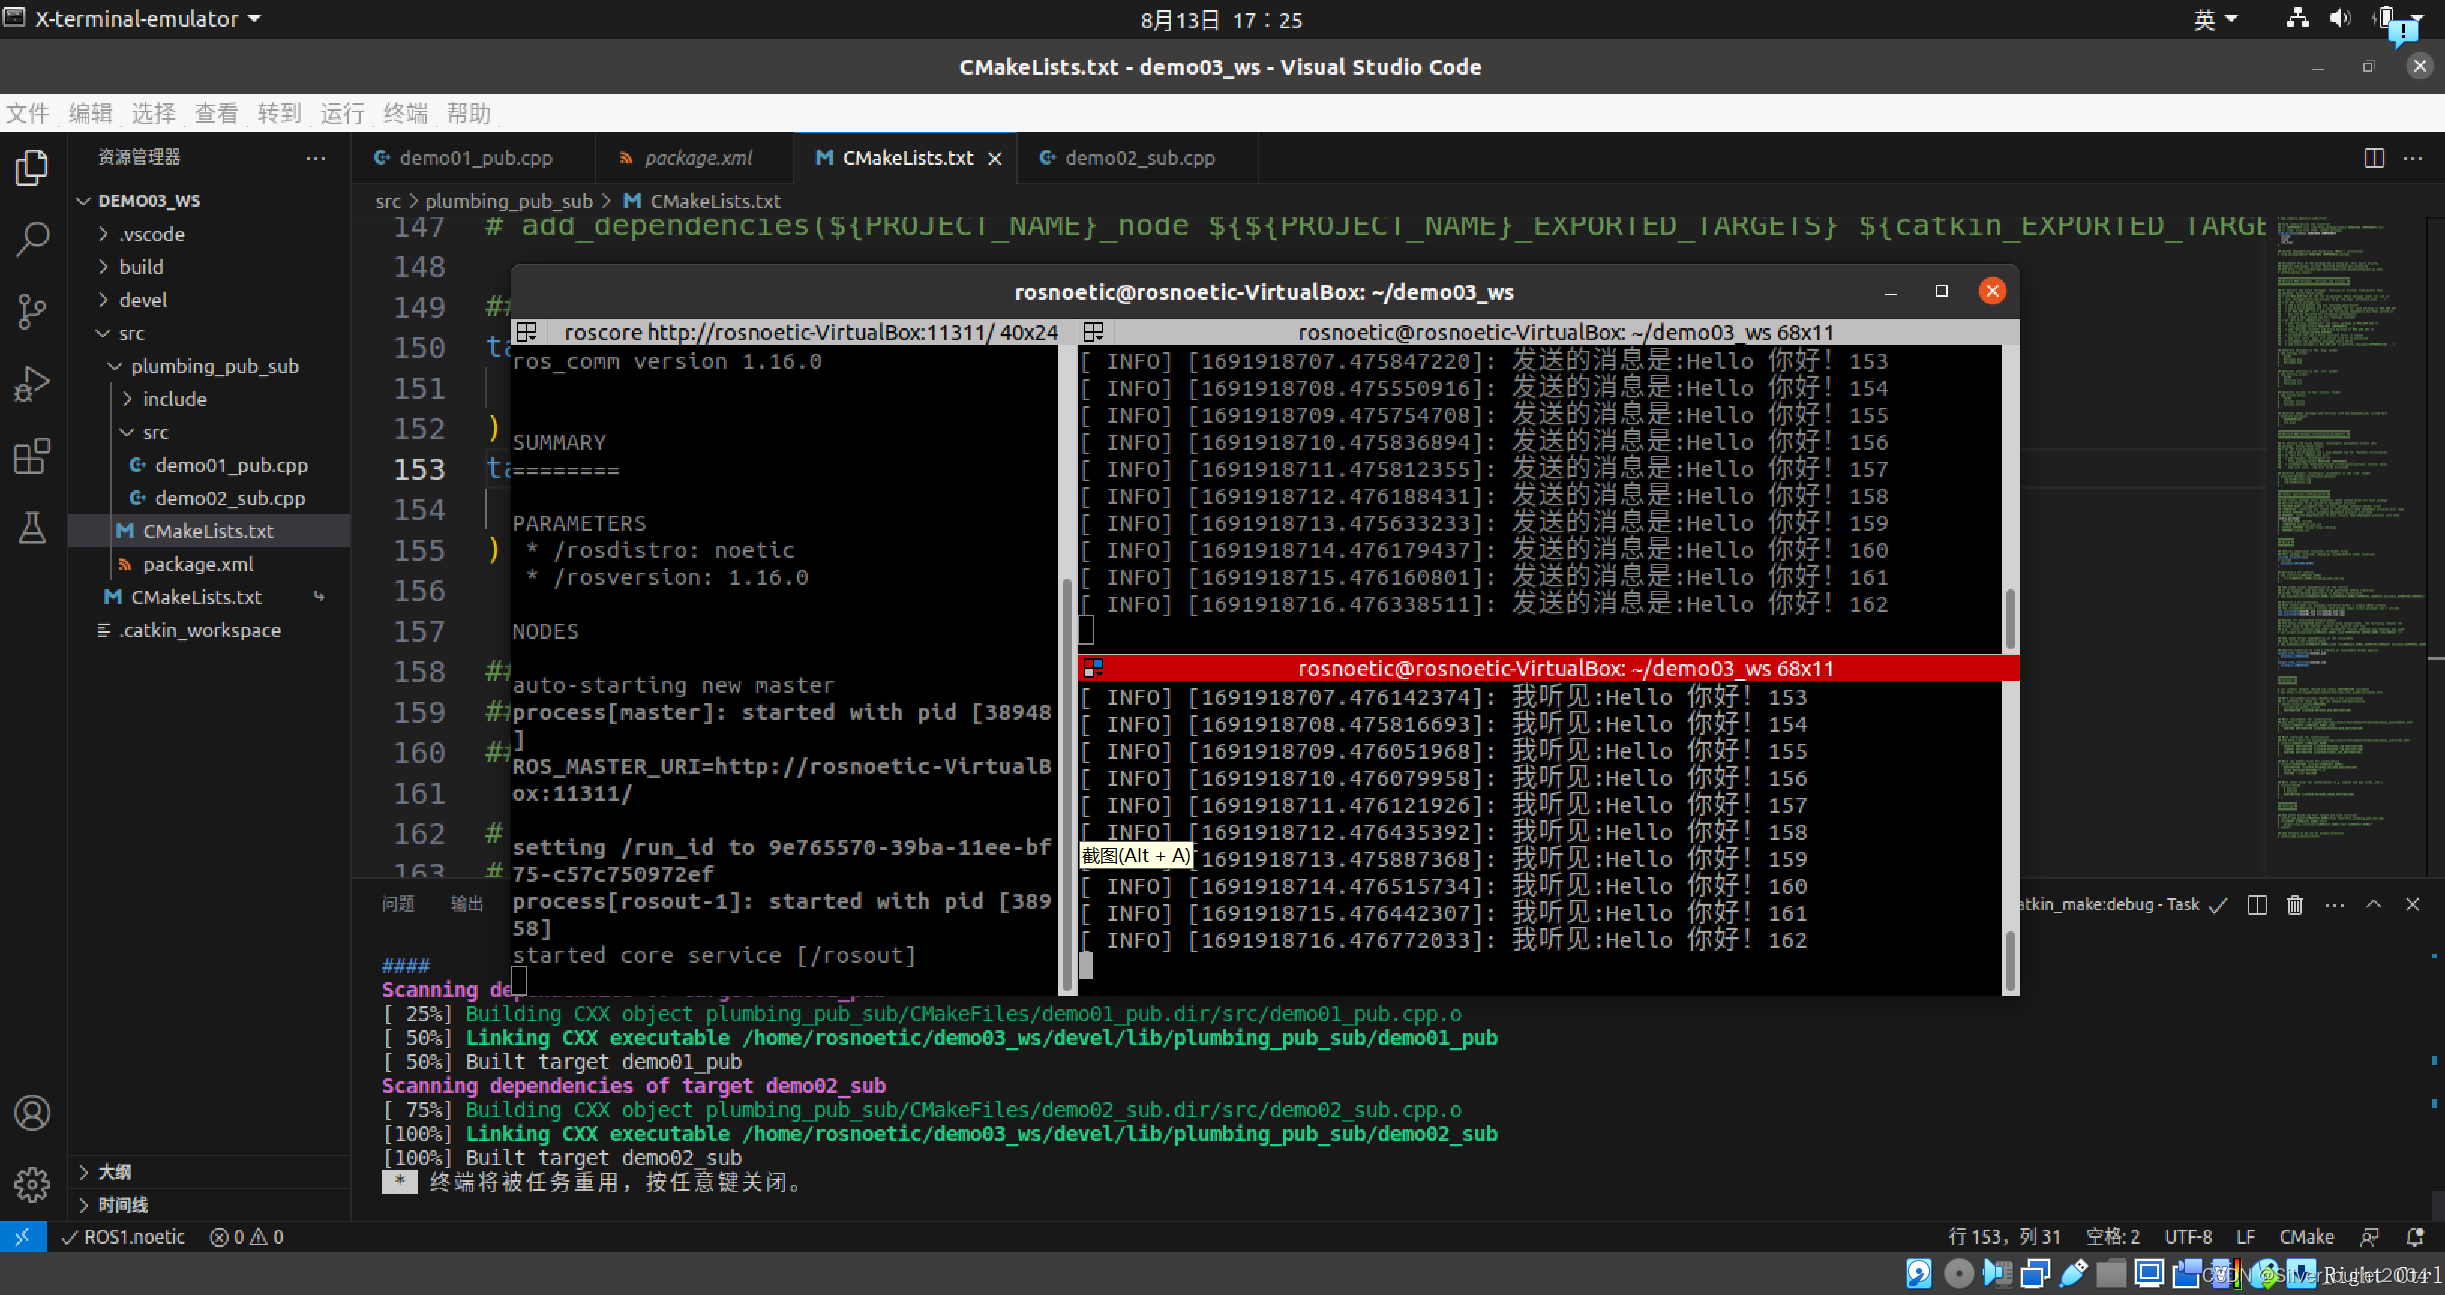
Task: Change UTF-8 file encoding
Action: coord(2188,1237)
